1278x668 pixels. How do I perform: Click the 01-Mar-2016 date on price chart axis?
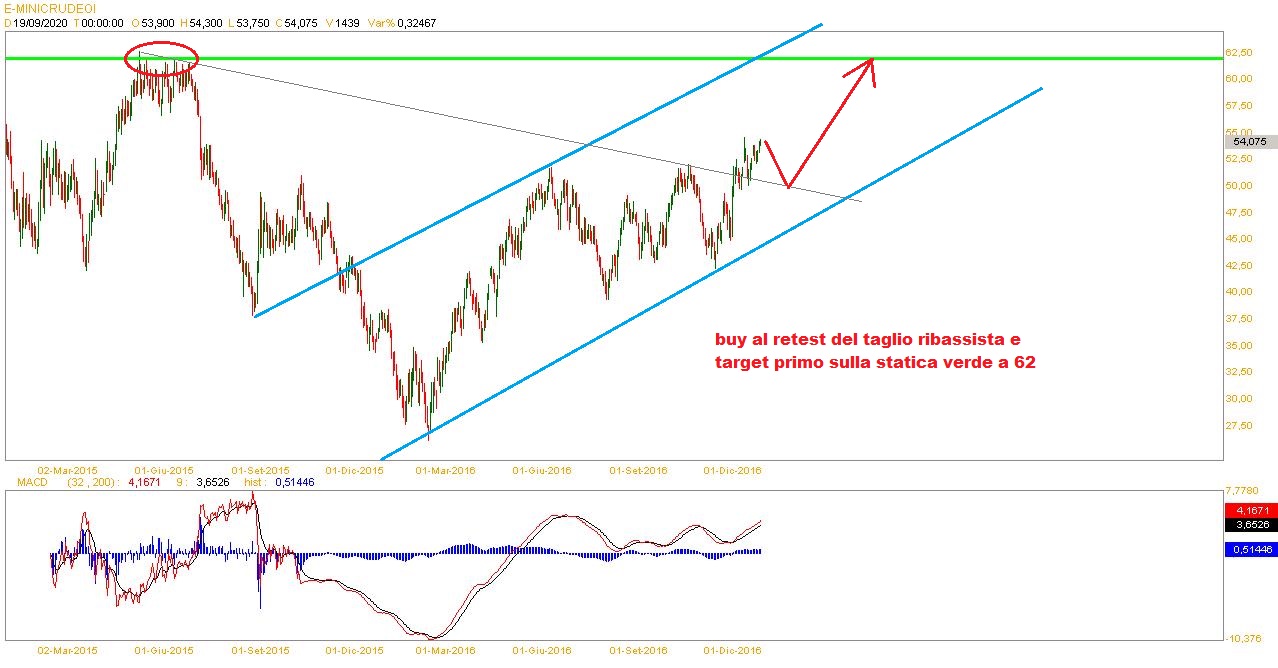point(447,470)
